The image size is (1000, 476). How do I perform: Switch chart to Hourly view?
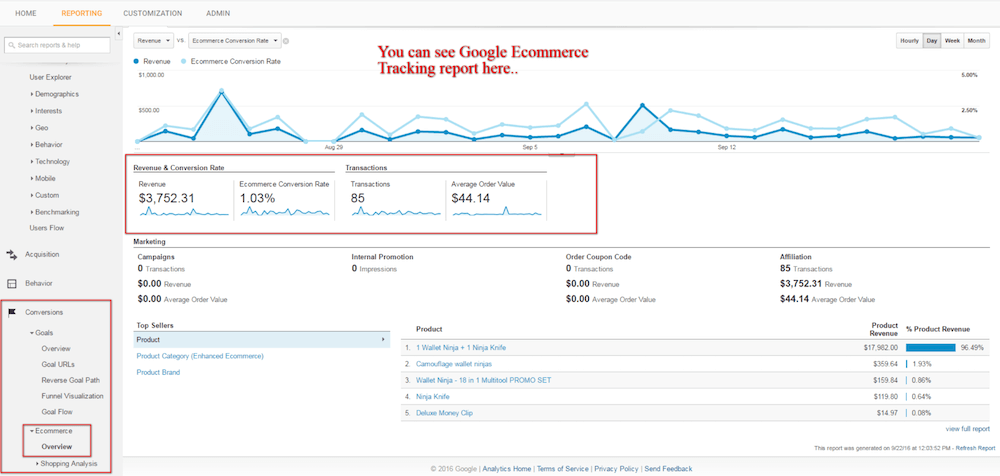[909, 41]
